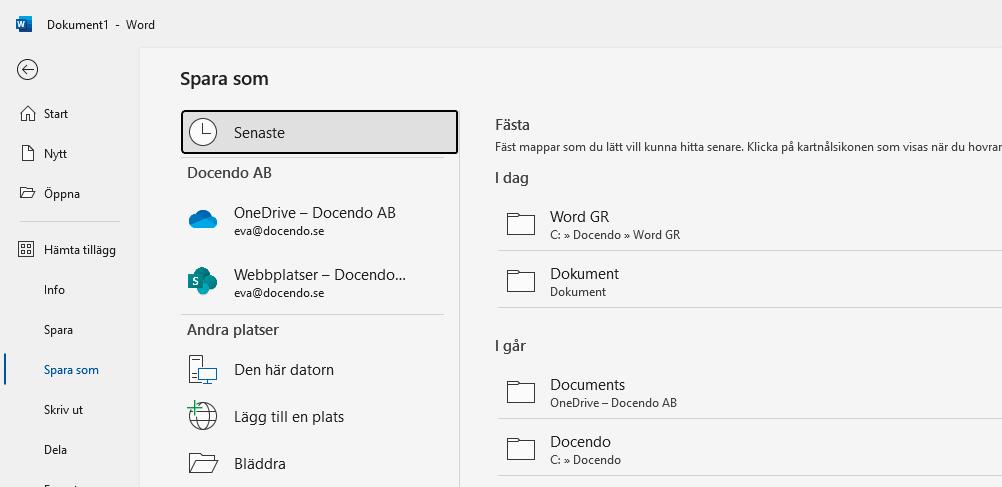Click the Öppna folder icon
This screenshot has width=1002, height=487.
pos(27,193)
